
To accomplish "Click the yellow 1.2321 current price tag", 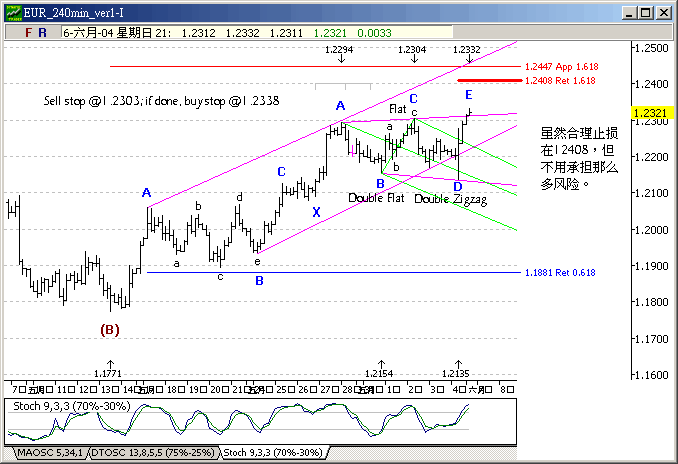I will click(652, 113).
